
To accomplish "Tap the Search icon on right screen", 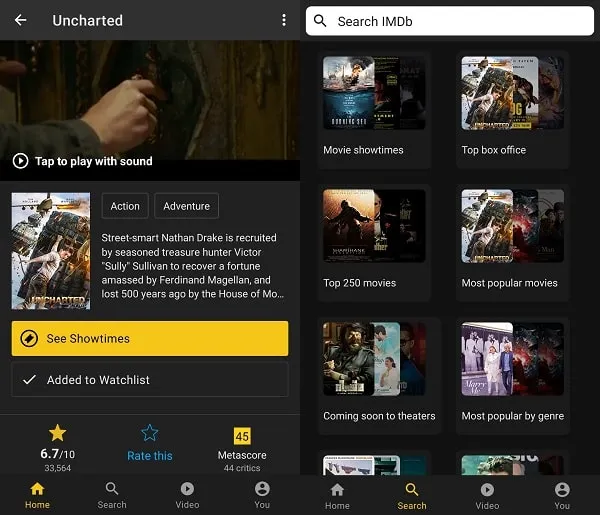I will pos(412,489).
